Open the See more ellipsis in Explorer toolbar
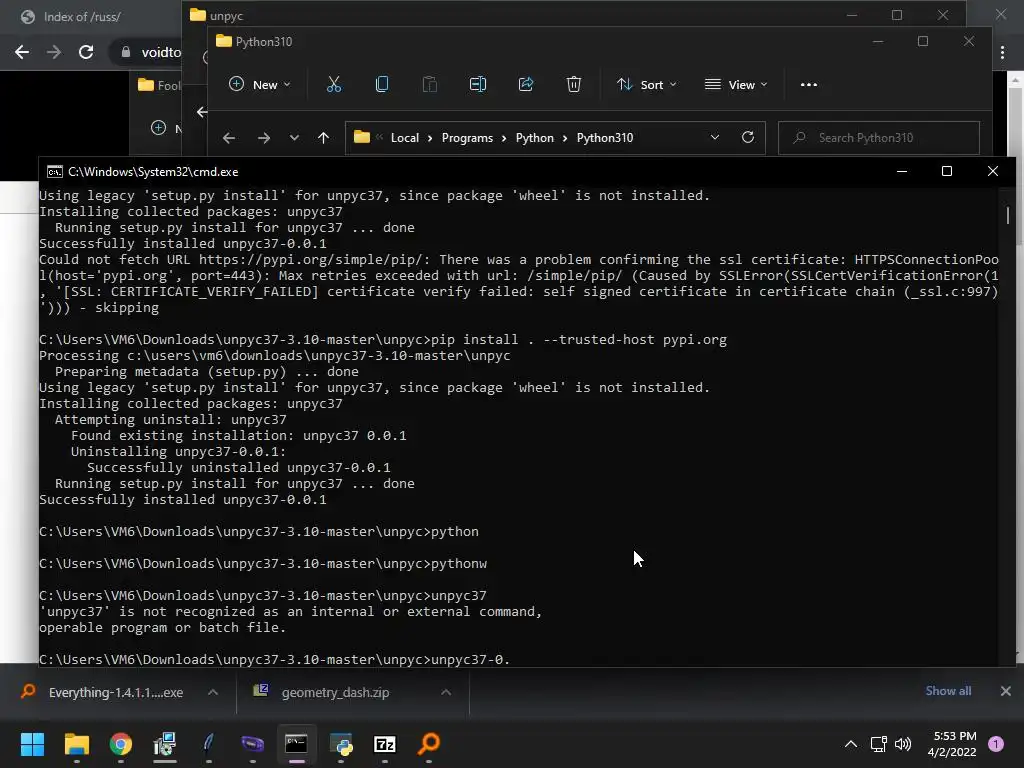This screenshot has width=1024, height=768. click(x=808, y=84)
